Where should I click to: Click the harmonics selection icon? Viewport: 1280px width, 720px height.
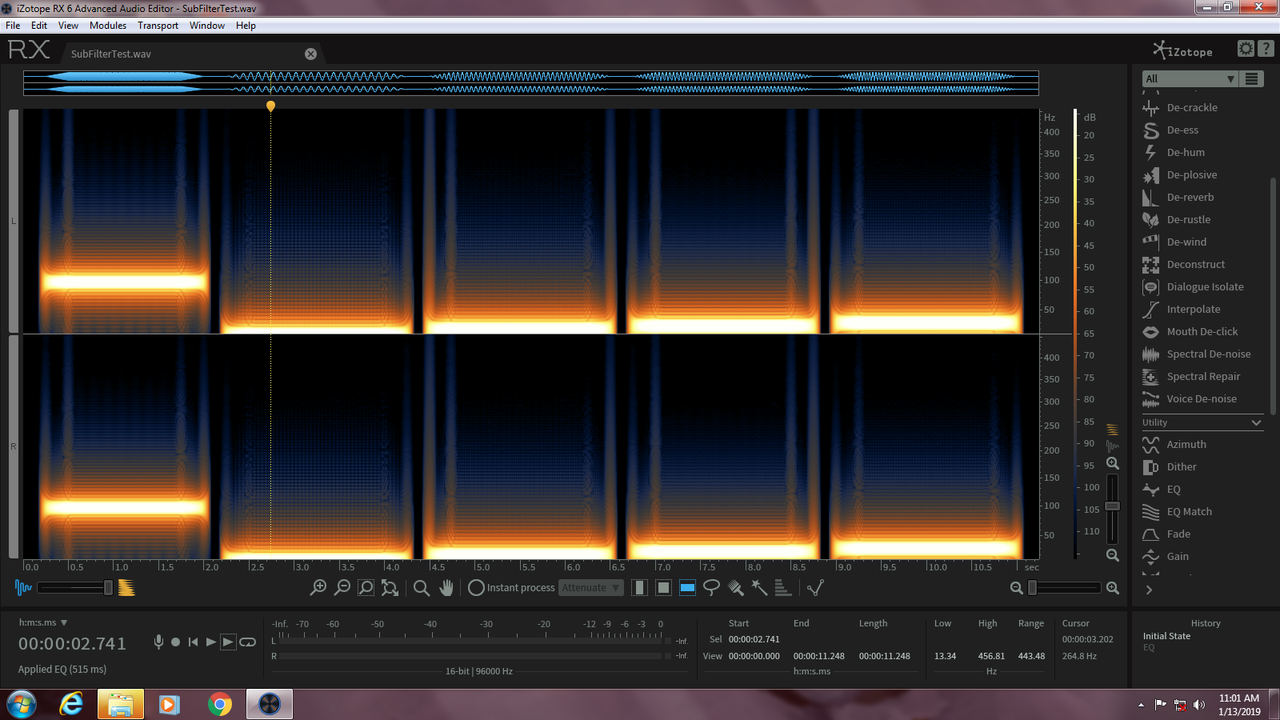(783, 588)
